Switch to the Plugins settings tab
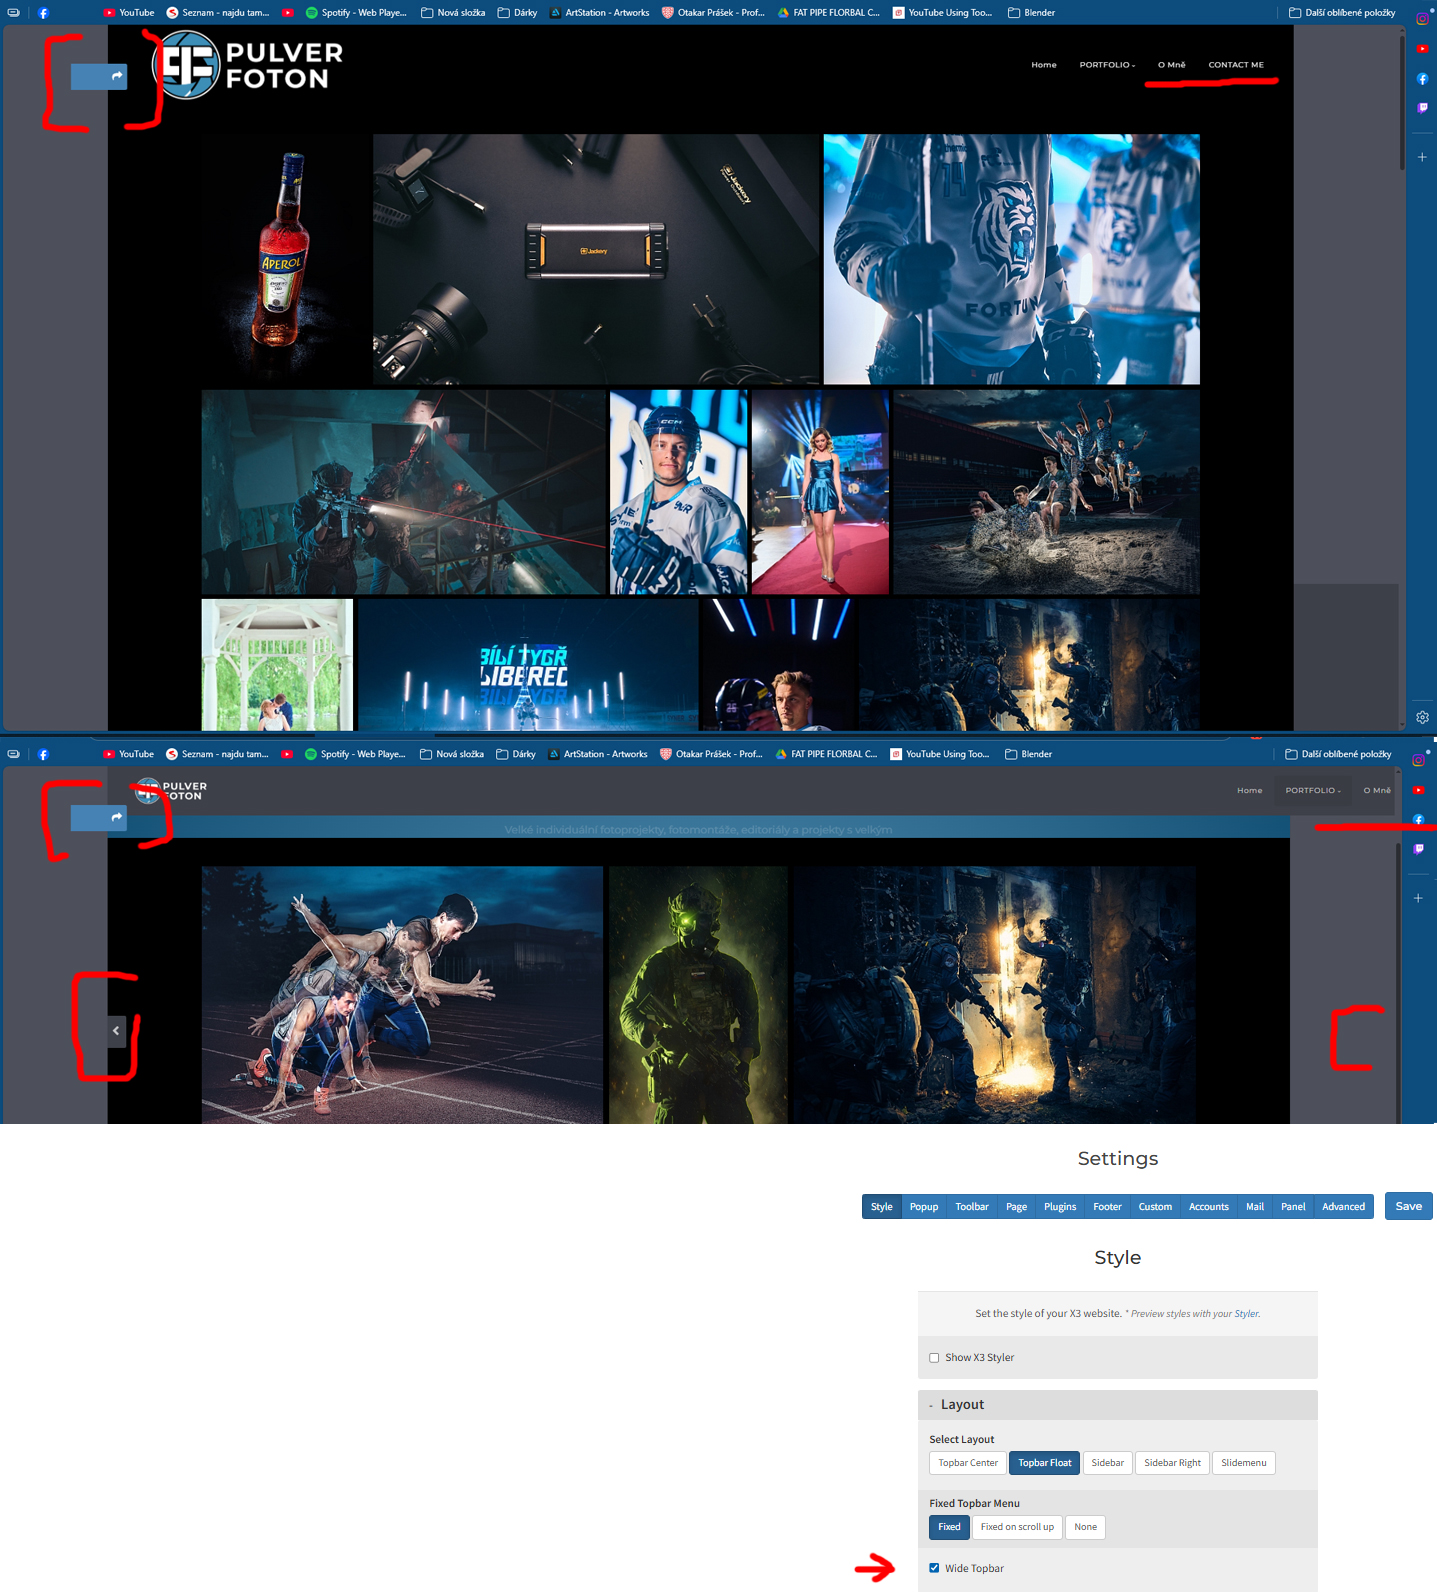1437x1592 pixels. pyautogui.click(x=1060, y=1207)
